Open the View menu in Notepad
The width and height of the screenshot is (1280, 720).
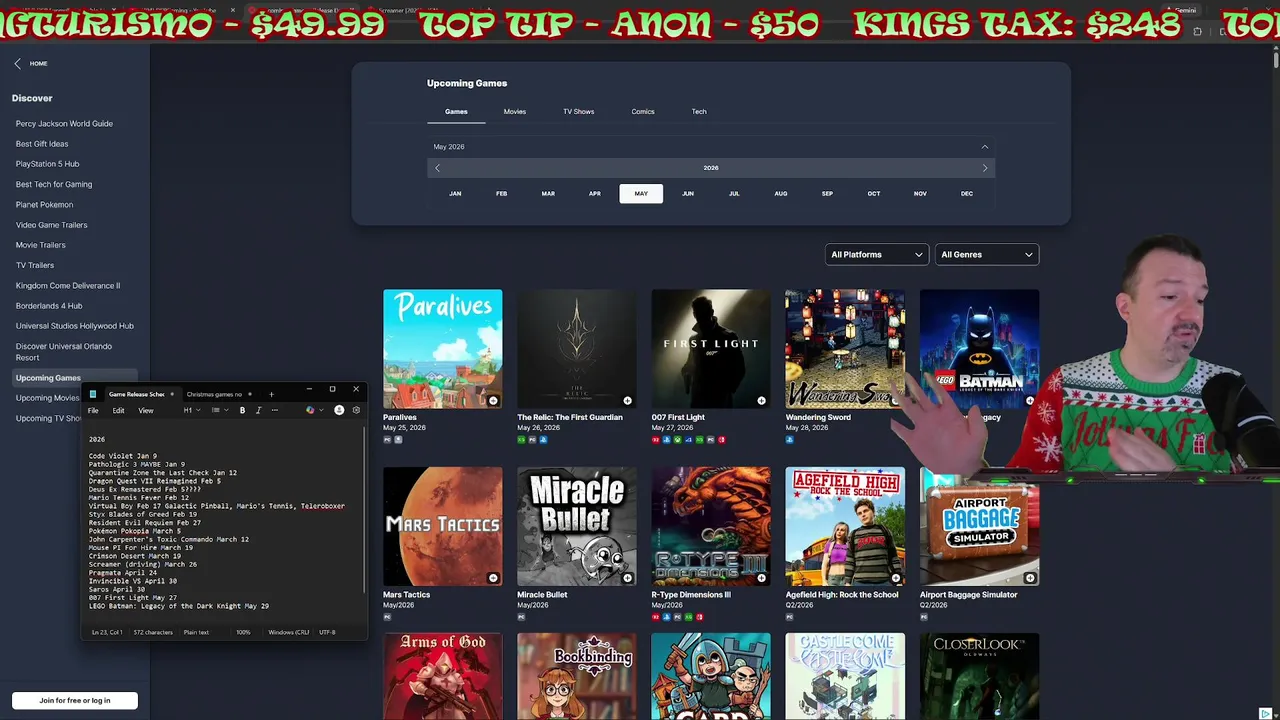[x=146, y=410]
